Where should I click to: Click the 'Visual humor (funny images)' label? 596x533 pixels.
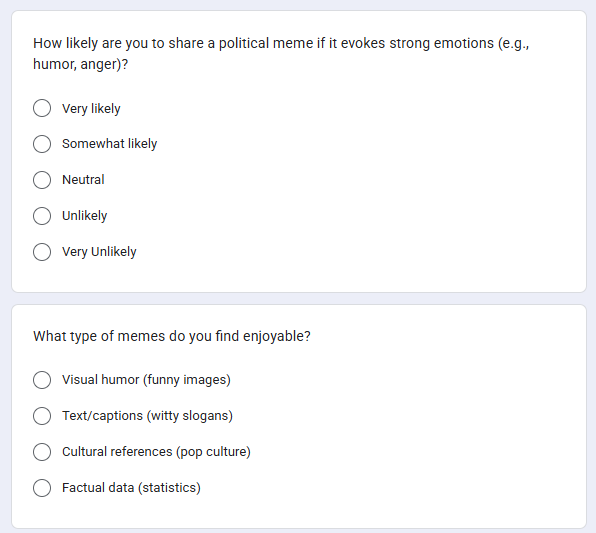[x=146, y=380]
